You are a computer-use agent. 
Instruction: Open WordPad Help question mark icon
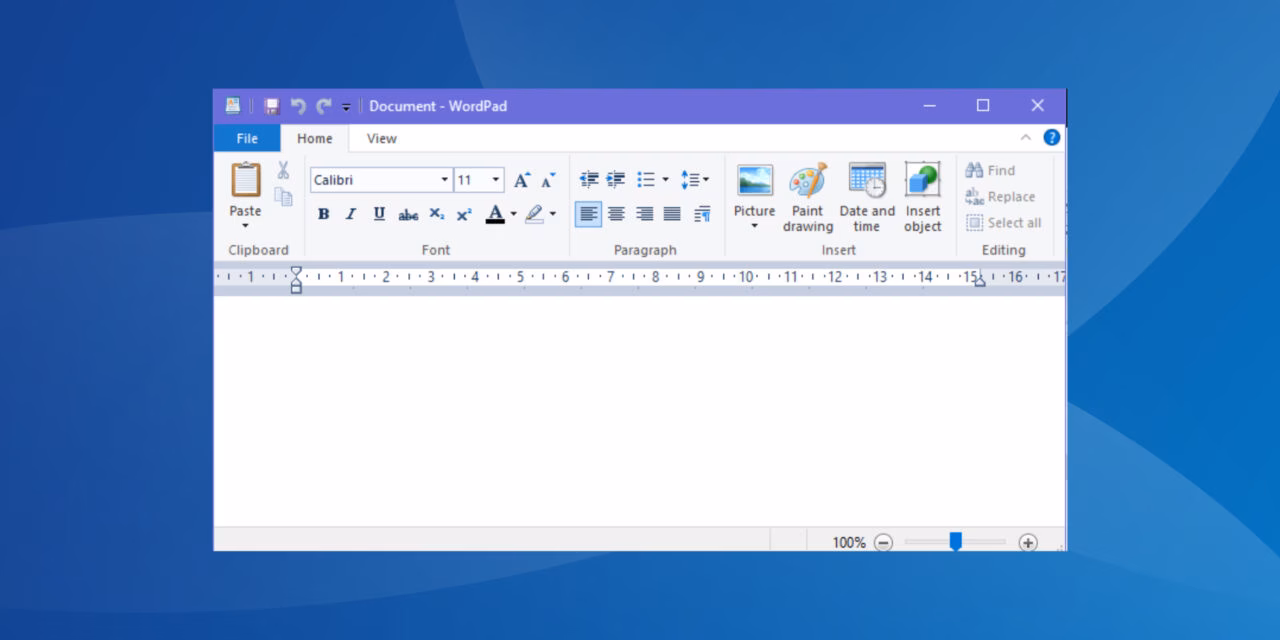click(x=1051, y=138)
